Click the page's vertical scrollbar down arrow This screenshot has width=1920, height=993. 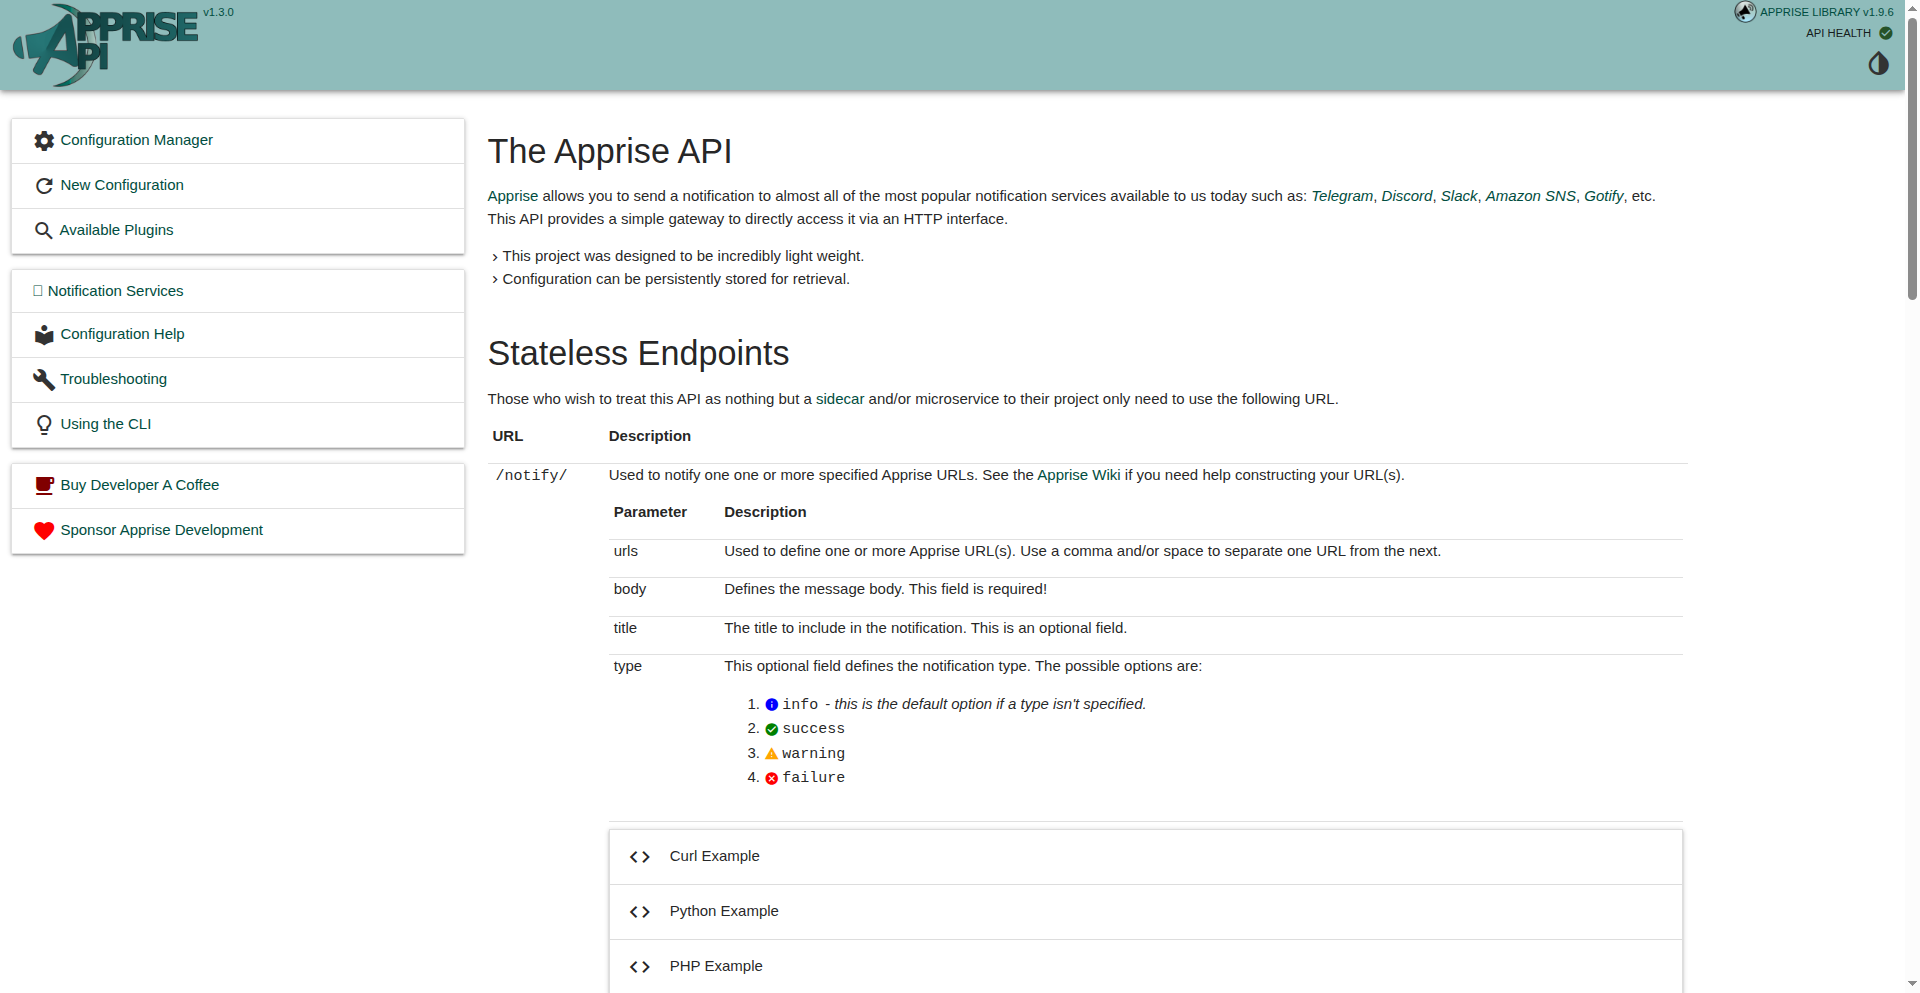click(x=1912, y=984)
